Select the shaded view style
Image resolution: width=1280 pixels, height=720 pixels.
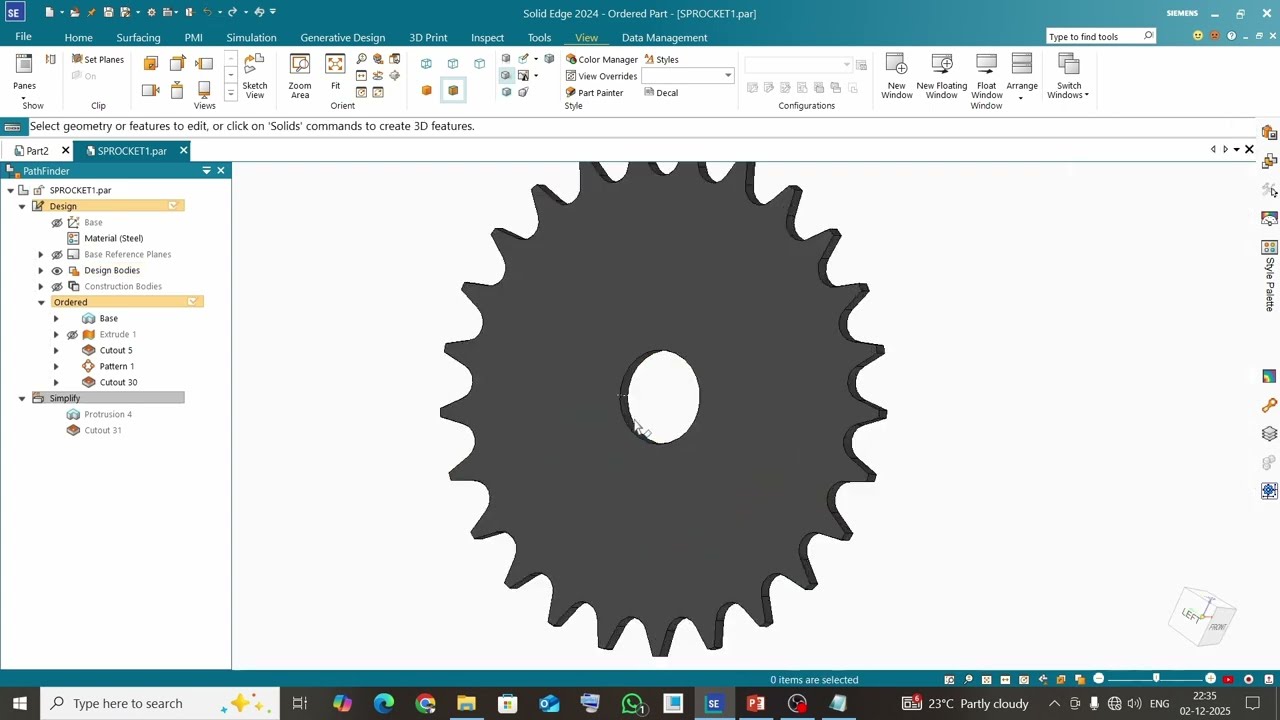tap(426, 91)
